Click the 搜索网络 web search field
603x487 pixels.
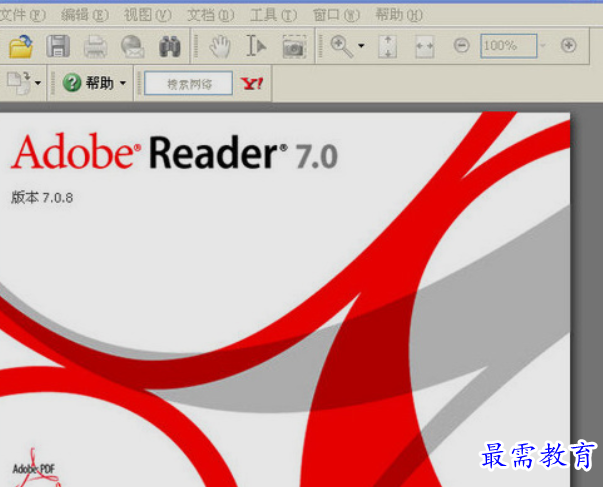point(188,83)
